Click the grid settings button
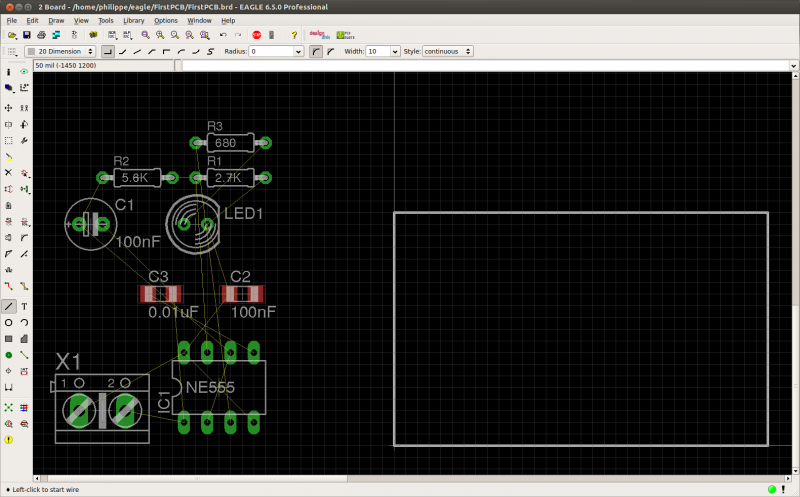Viewport: 800px width, 497px height. (12, 51)
